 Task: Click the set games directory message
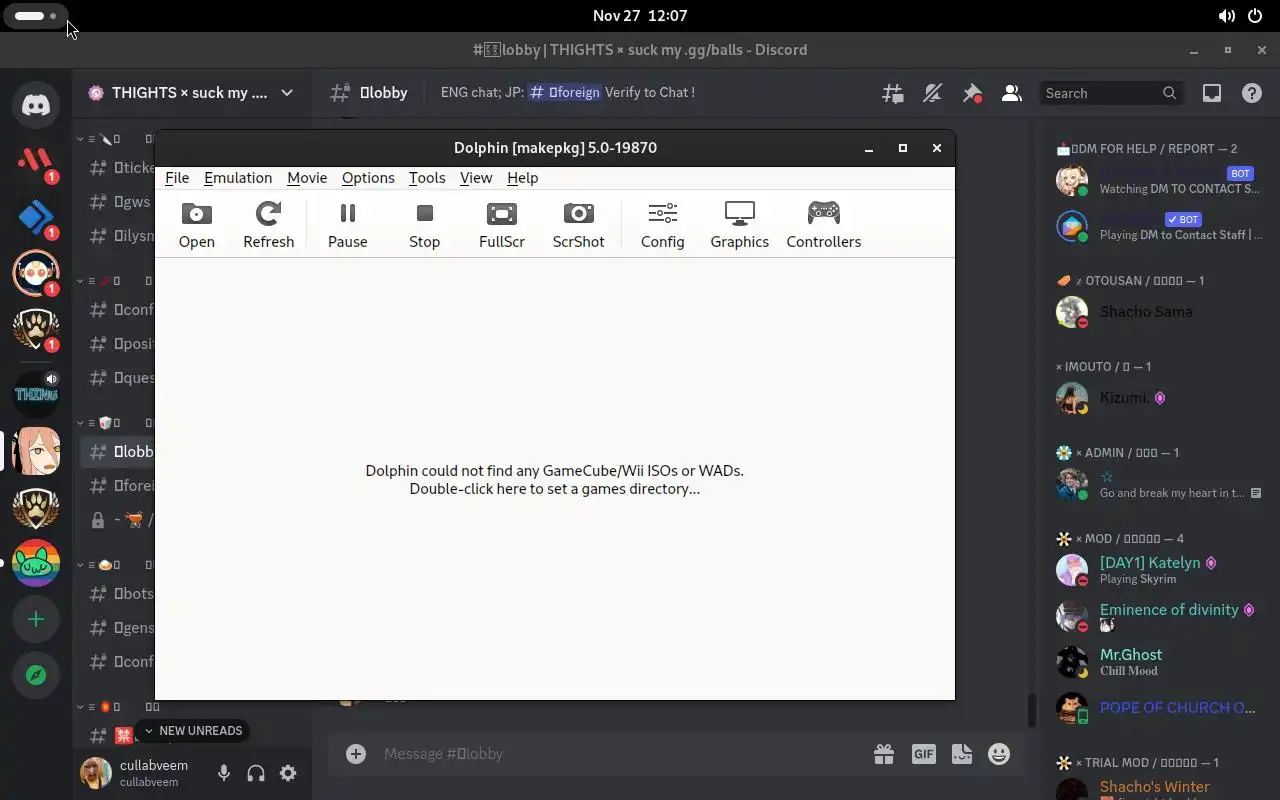coord(555,480)
